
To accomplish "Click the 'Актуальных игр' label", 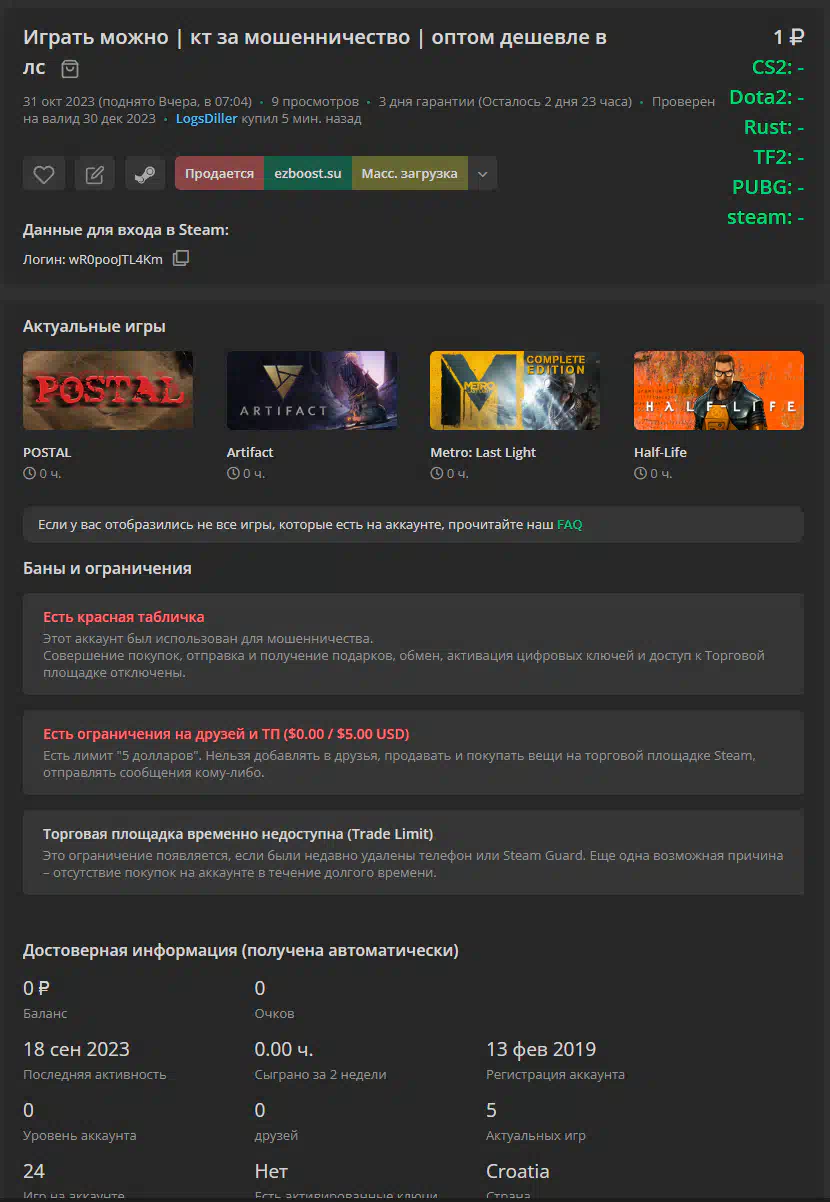I will pyautogui.click(x=536, y=1136).
